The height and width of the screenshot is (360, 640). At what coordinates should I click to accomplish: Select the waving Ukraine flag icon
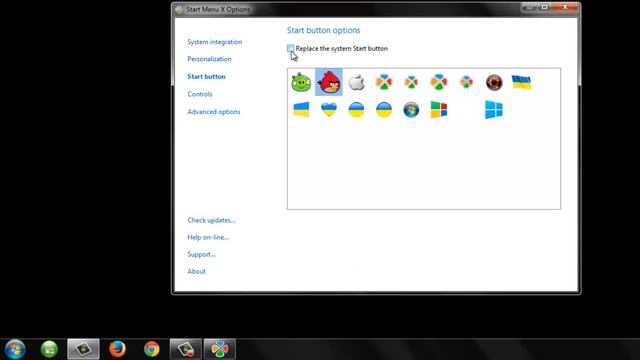coord(521,82)
